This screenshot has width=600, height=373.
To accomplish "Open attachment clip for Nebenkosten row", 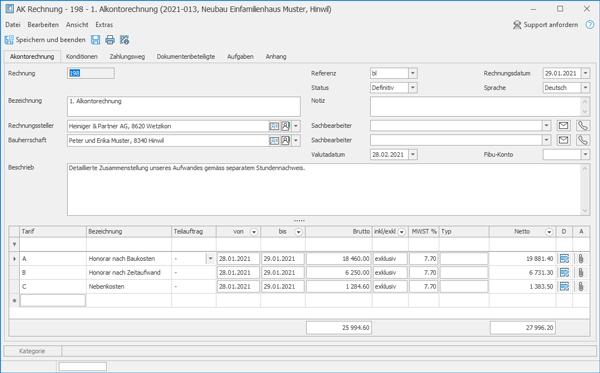I will tap(581, 287).
